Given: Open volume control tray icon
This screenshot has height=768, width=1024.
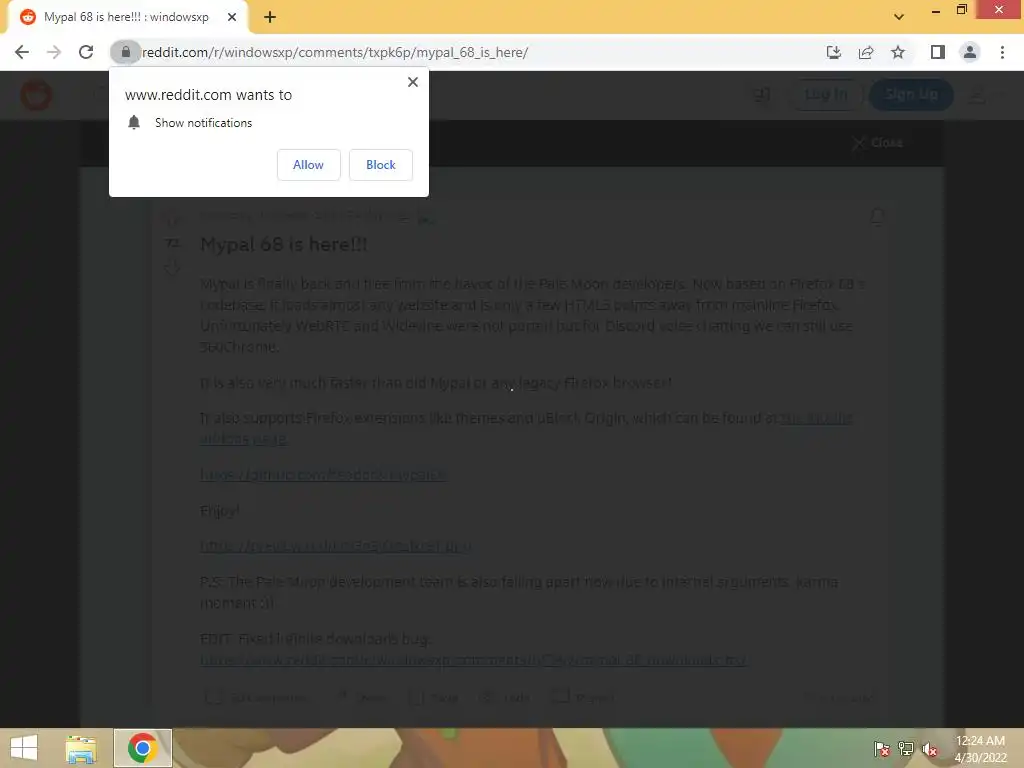Looking at the screenshot, I should pyautogui.click(x=930, y=749).
